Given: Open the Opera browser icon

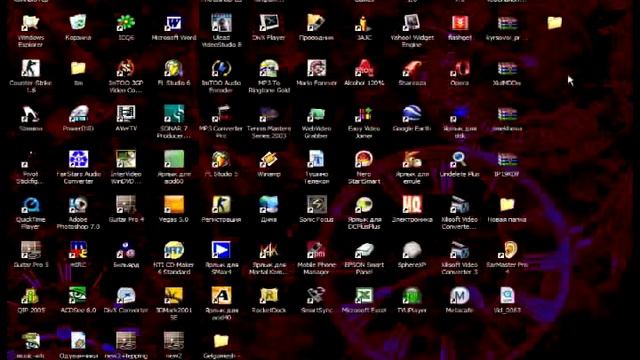Looking at the screenshot, I should tap(460, 69).
